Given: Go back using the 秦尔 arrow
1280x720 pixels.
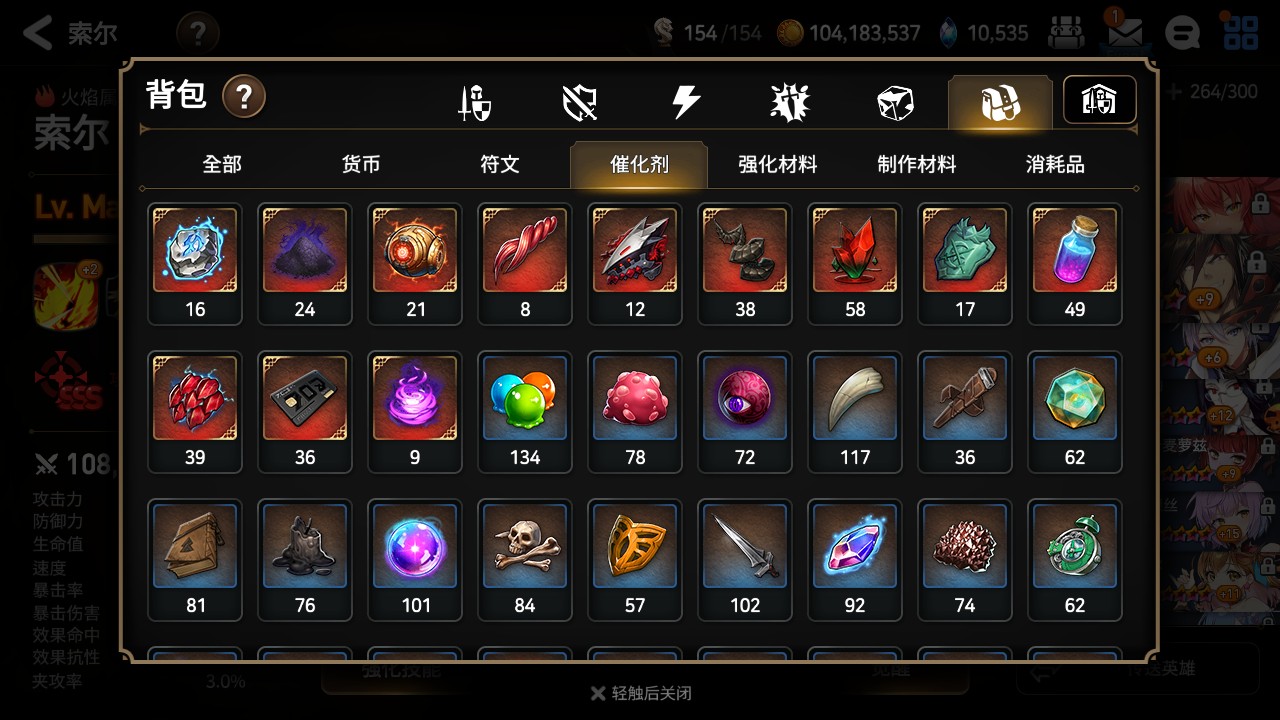Looking at the screenshot, I should [x=70, y=33].
